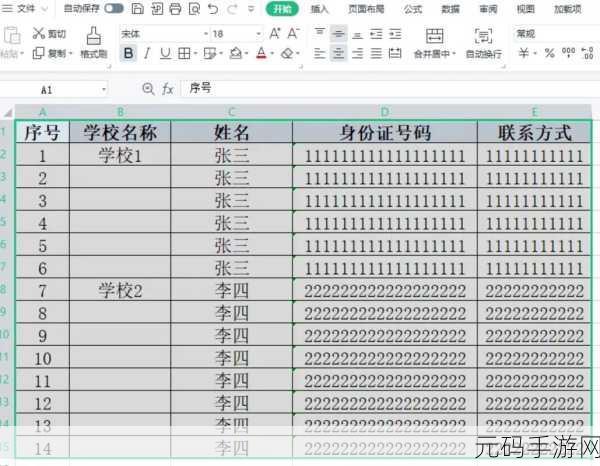The height and width of the screenshot is (466, 600).
Task: Click the 剪切 cut button
Action: click(x=49, y=34)
